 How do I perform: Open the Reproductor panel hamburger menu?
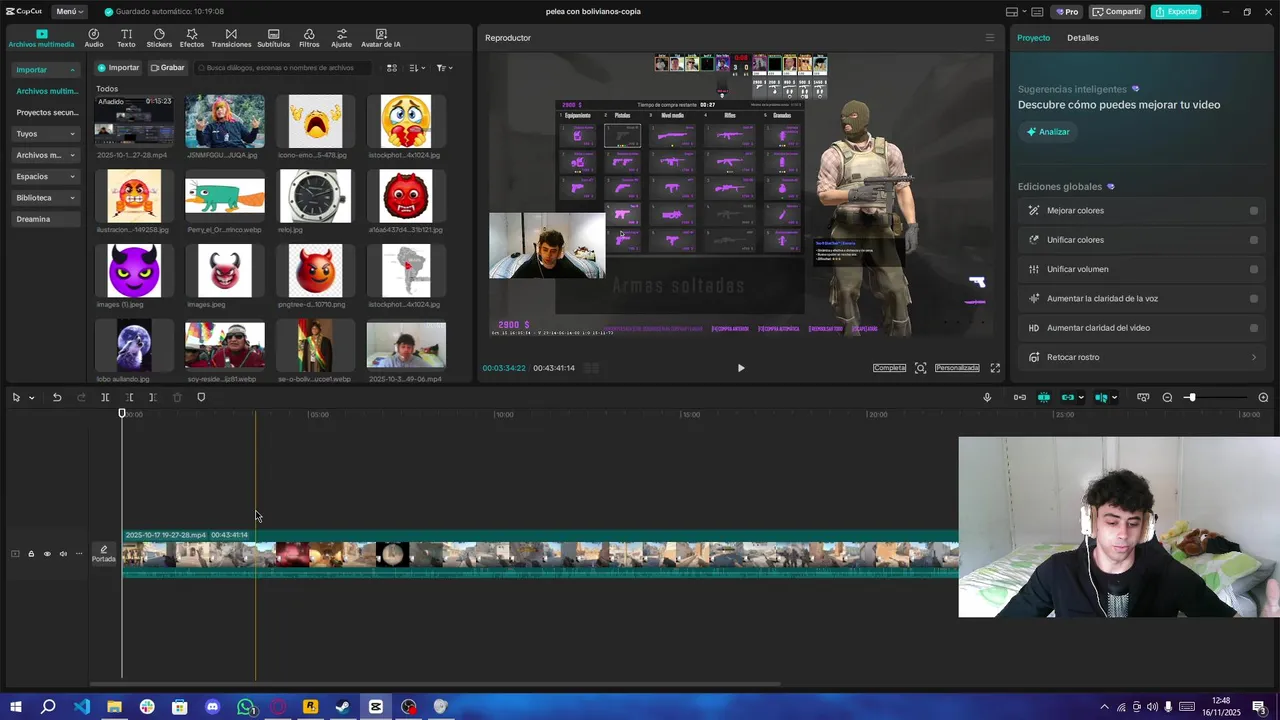(x=990, y=38)
